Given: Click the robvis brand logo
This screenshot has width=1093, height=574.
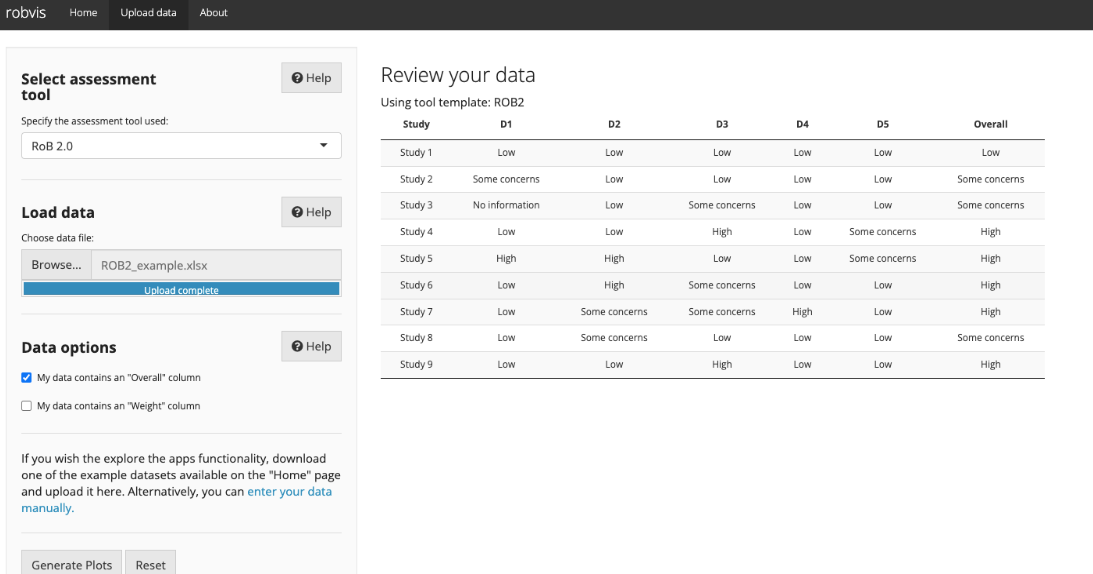Looking at the screenshot, I should pyautogui.click(x=26, y=13).
